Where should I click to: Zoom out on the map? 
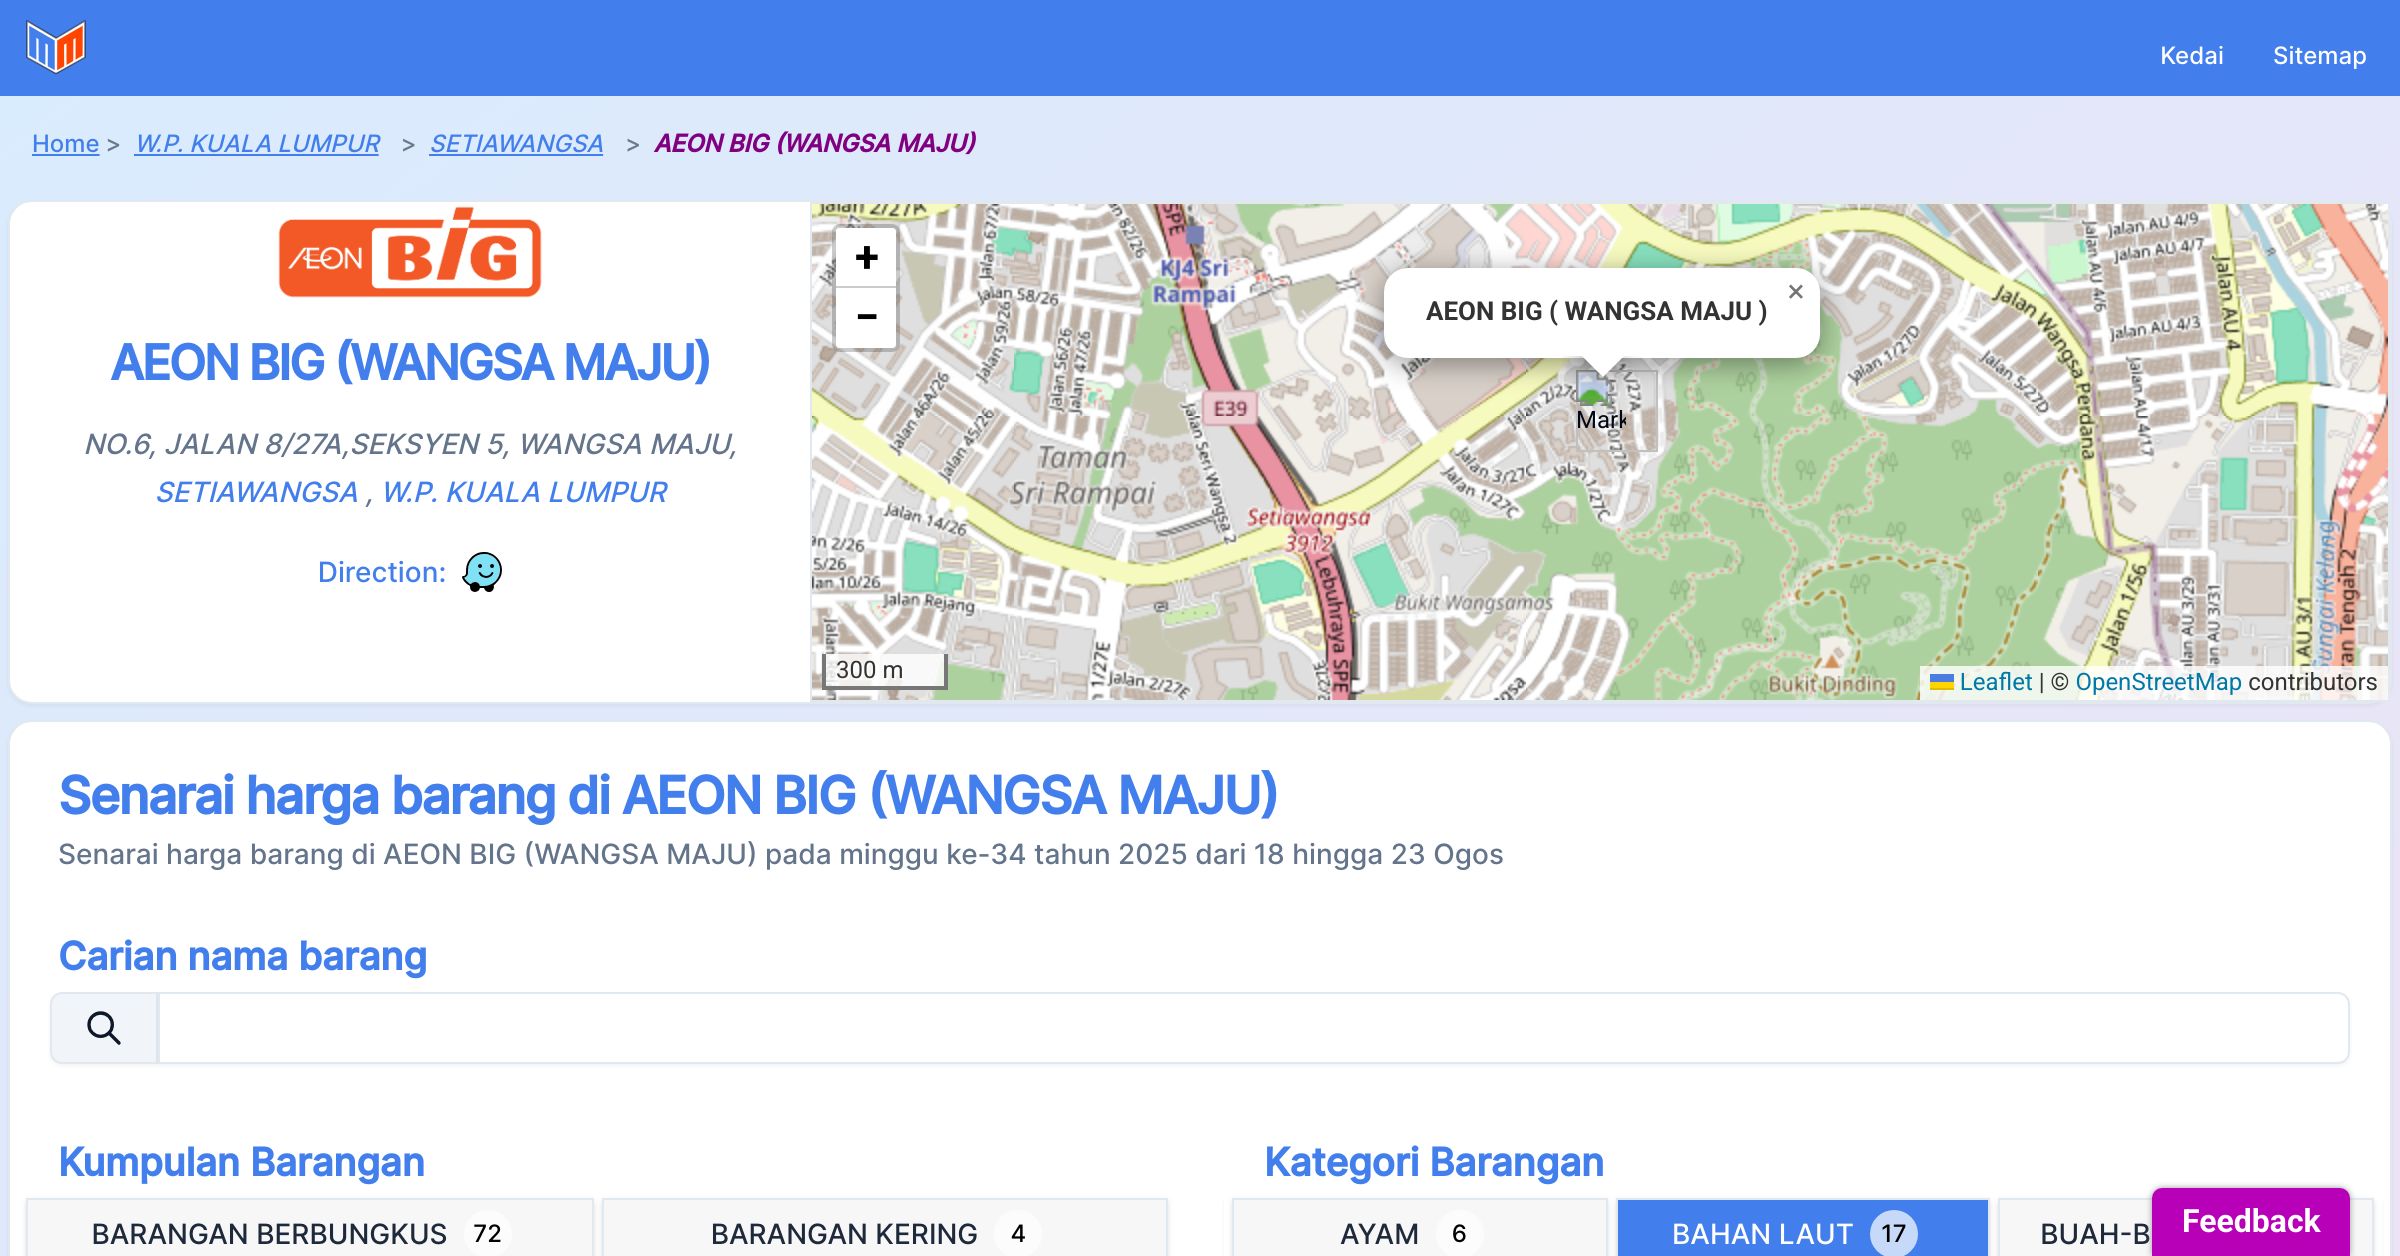tap(866, 318)
